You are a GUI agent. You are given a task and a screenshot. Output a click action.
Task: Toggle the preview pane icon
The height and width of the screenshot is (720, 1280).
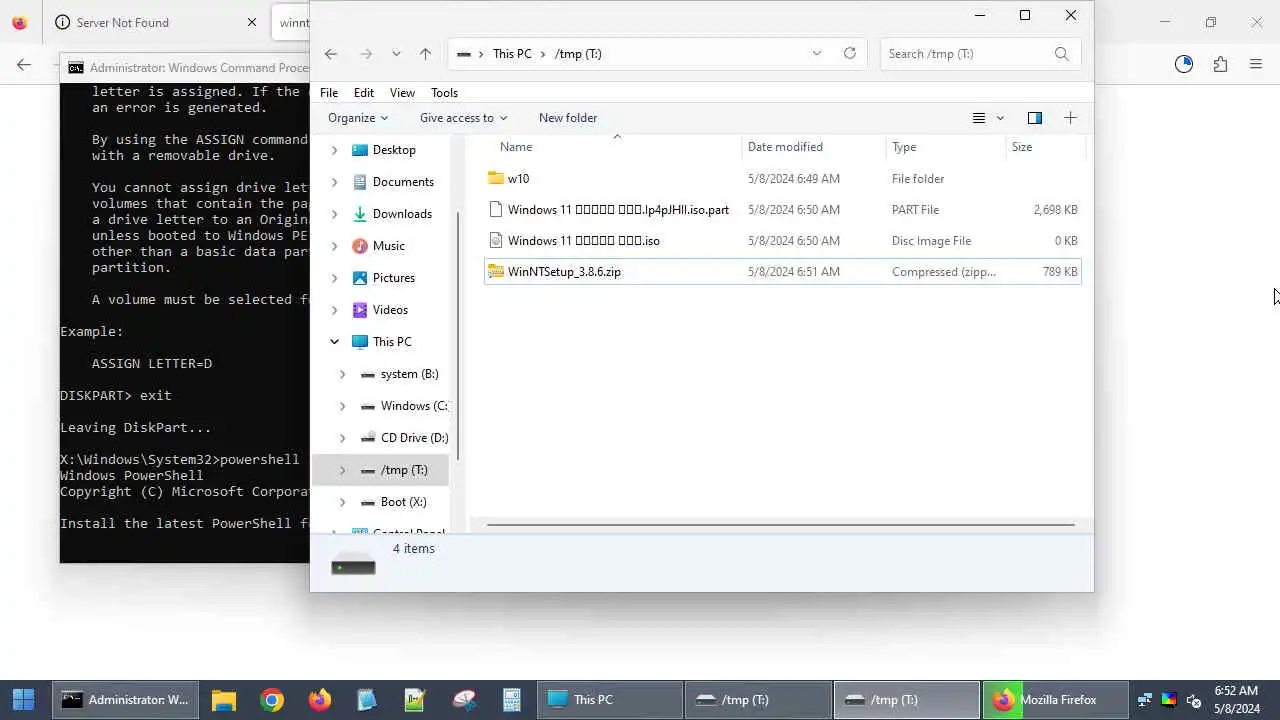1035,118
